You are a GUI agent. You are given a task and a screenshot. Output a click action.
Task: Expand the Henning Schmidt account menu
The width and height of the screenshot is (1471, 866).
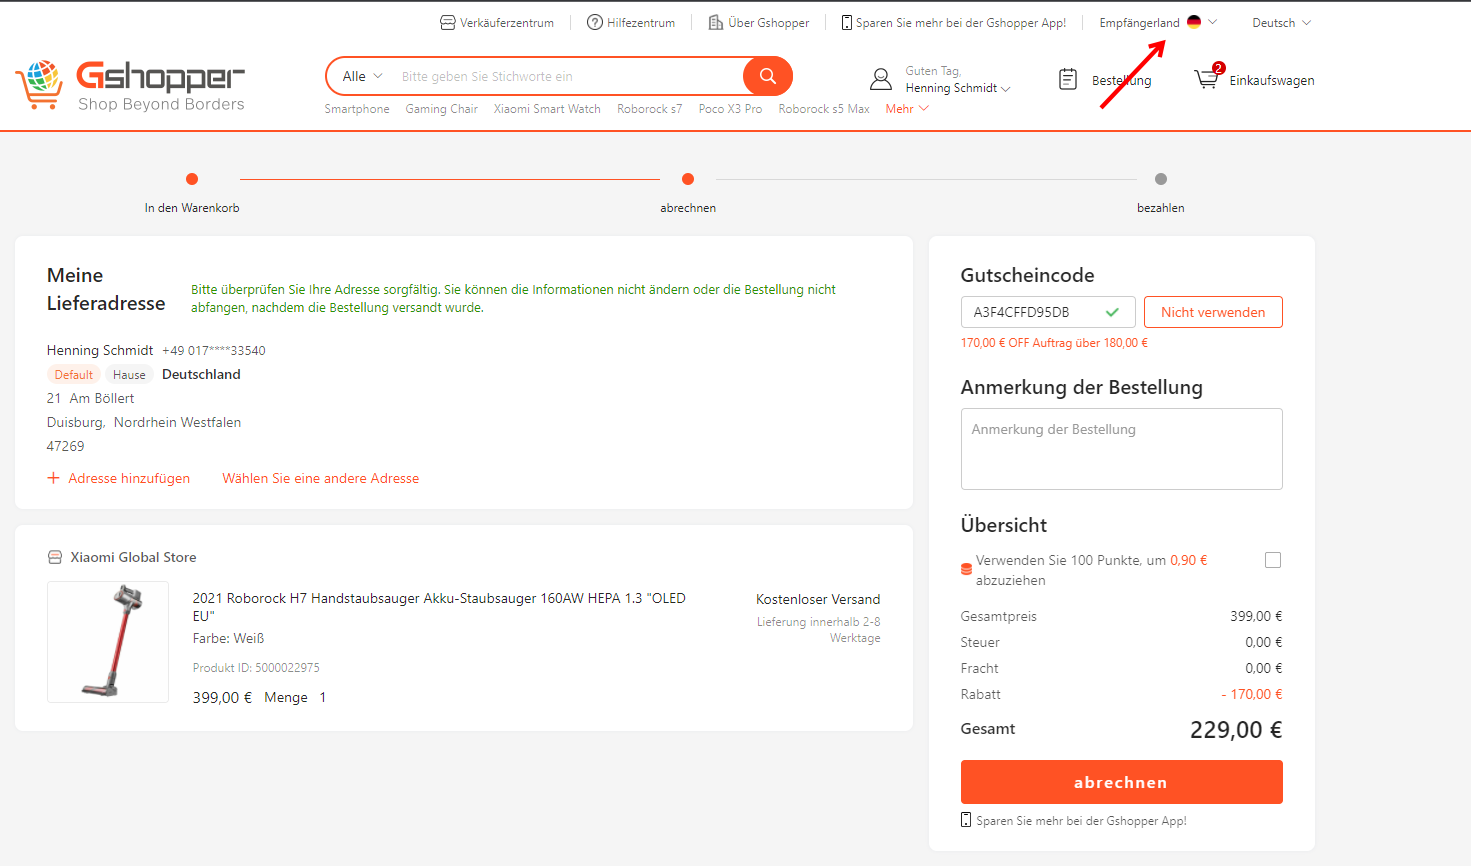[958, 88]
